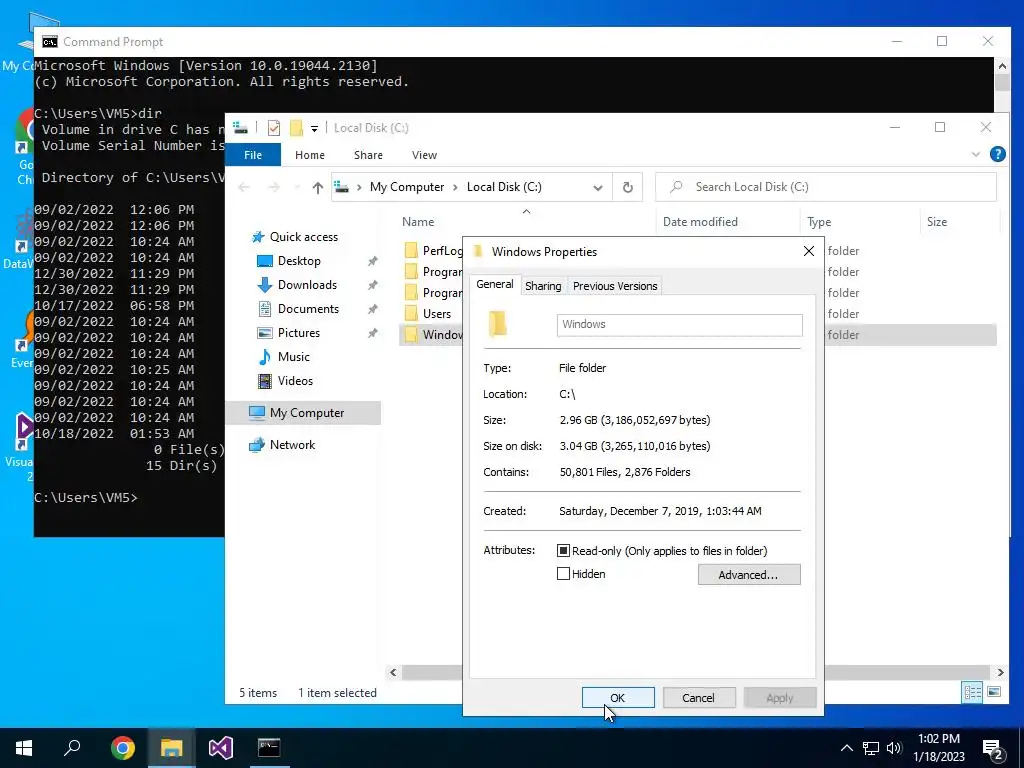Open Explorer Help icon
Viewport: 1024px width, 768px height.
click(x=997, y=154)
